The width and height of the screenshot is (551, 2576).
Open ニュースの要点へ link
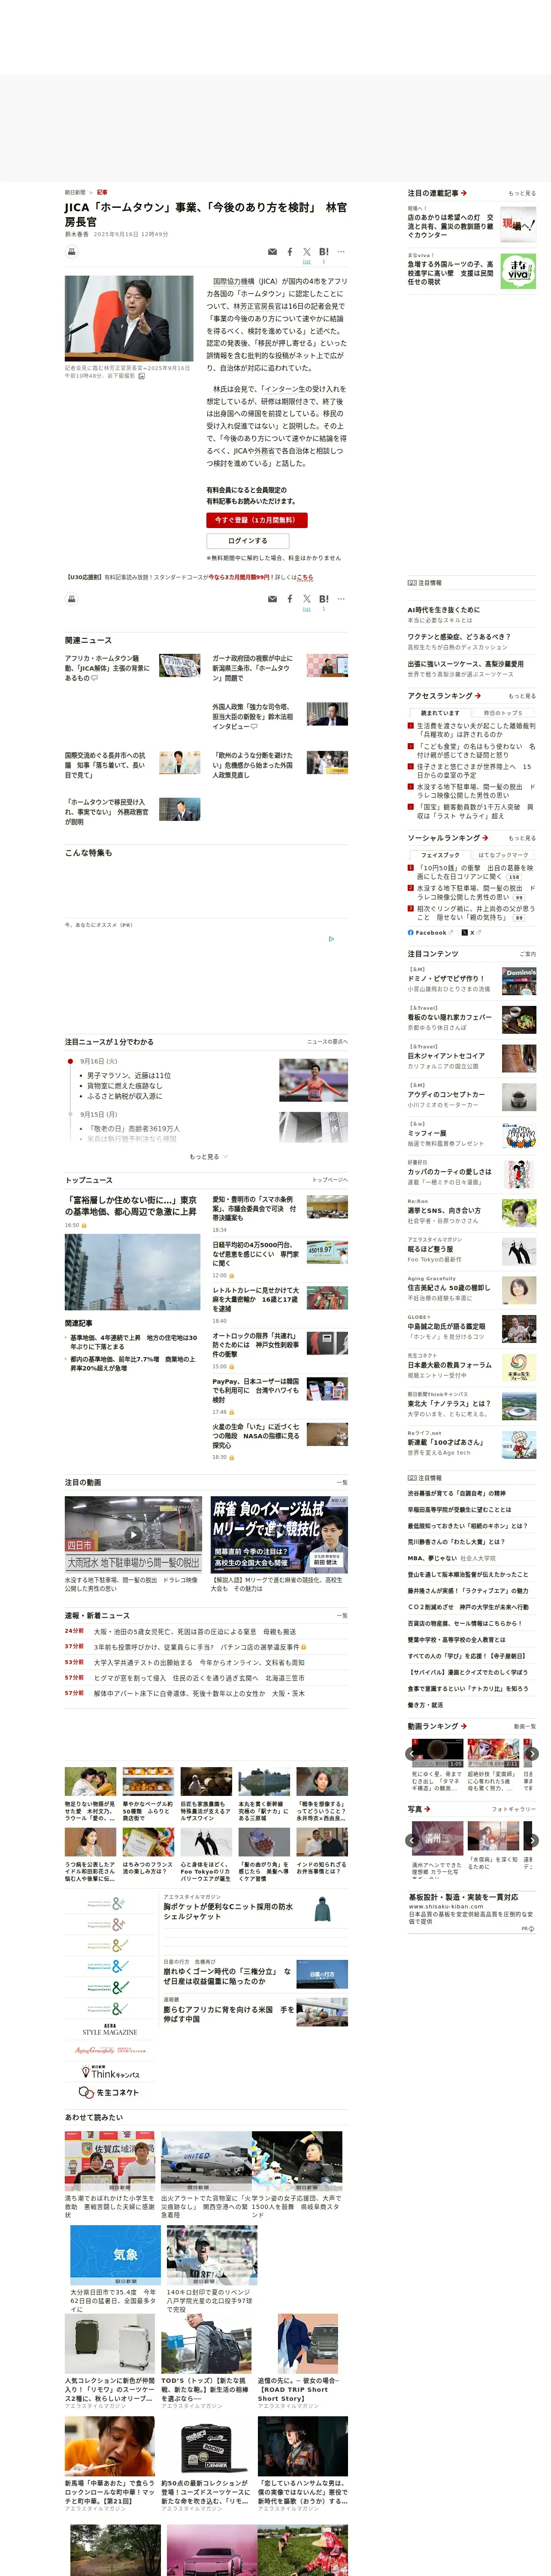pyautogui.click(x=327, y=1042)
